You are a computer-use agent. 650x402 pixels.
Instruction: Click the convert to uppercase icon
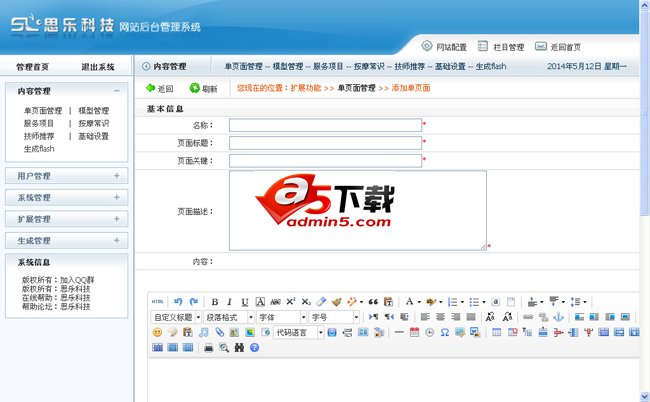click(490, 317)
